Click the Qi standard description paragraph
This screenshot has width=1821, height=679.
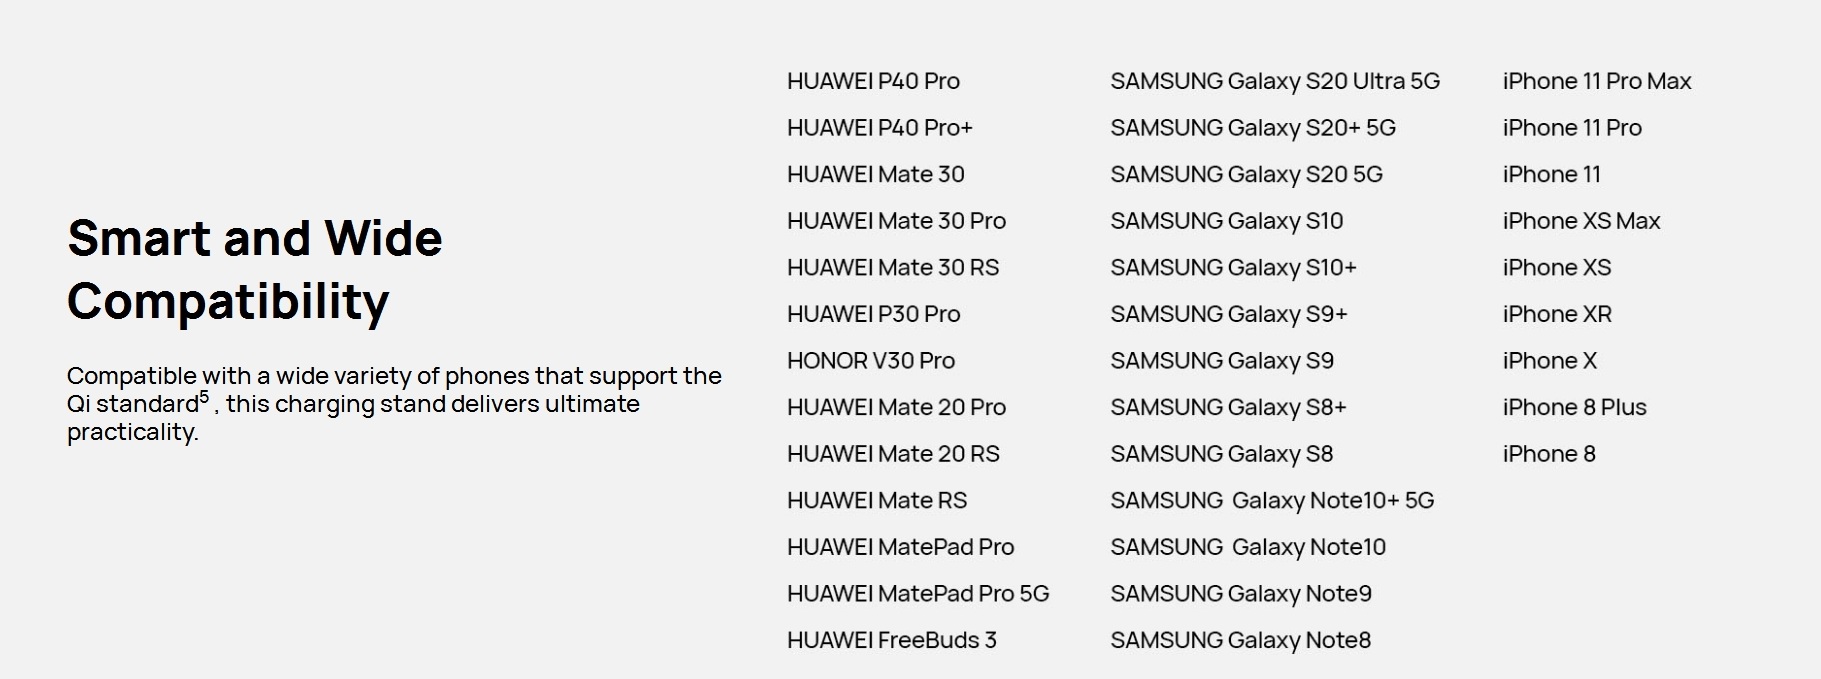(x=394, y=404)
